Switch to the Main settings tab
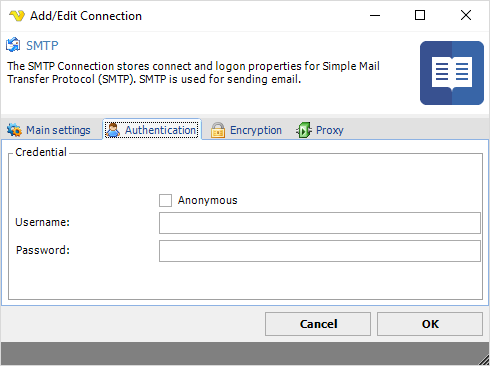The width and height of the screenshot is (490, 366). (49, 130)
